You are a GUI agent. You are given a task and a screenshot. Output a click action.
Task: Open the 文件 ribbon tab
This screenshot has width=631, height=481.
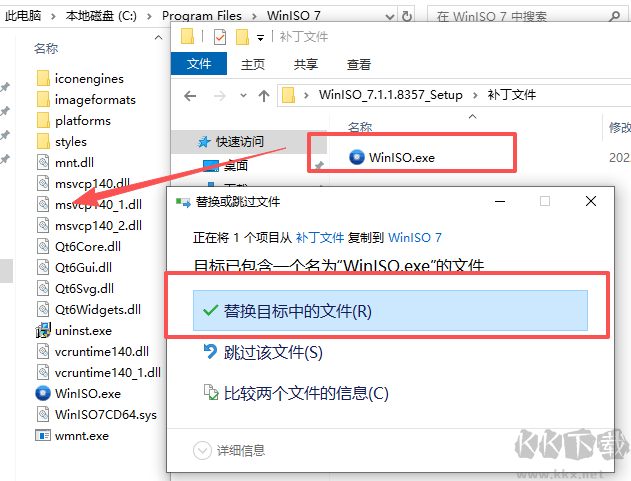(199, 64)
